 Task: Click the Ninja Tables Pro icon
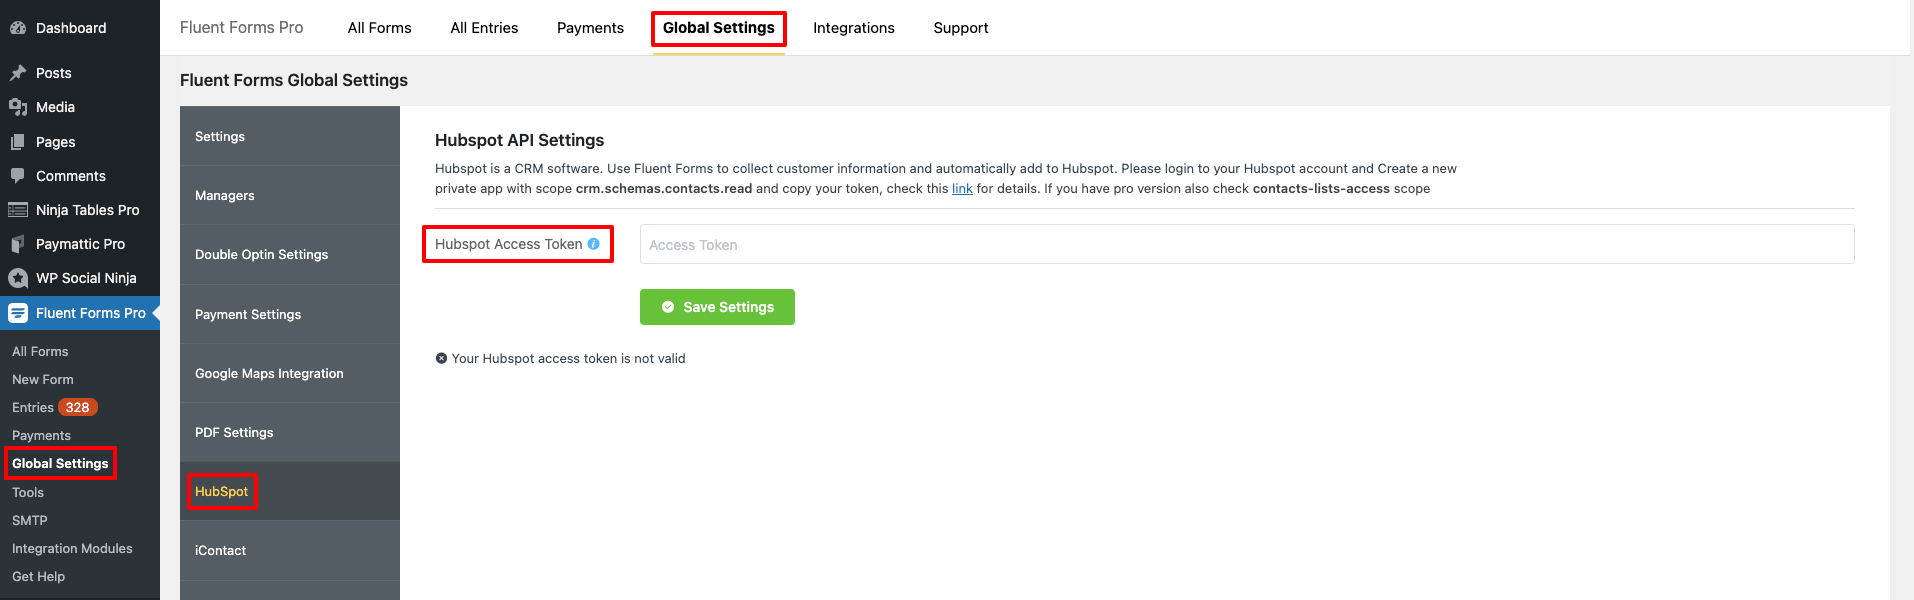coord(18,210)
